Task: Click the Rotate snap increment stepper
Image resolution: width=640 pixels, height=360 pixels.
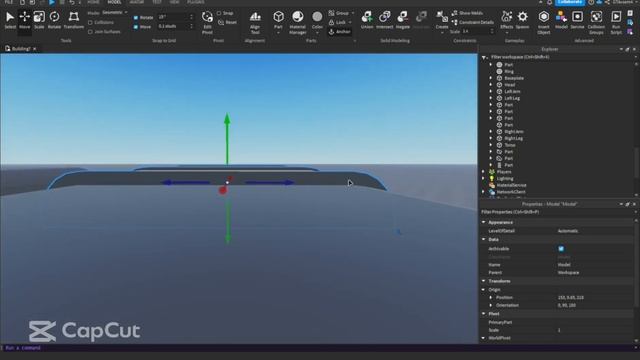Action: coord(191,17)
